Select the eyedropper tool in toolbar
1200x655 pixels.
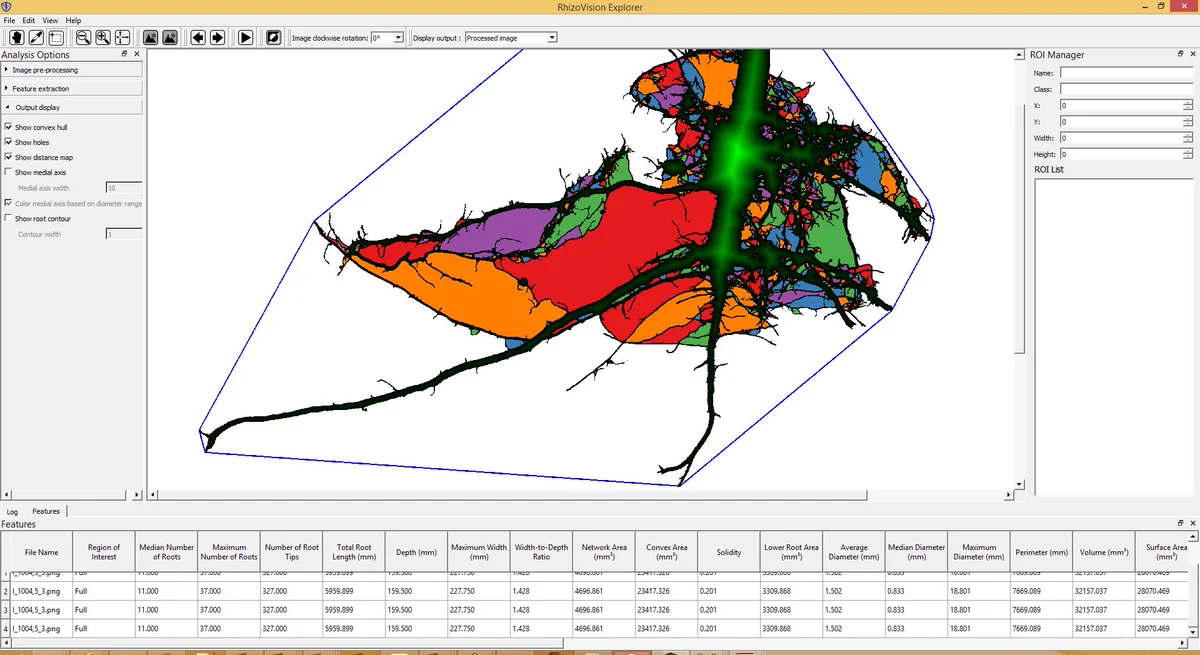coord(36,37)
